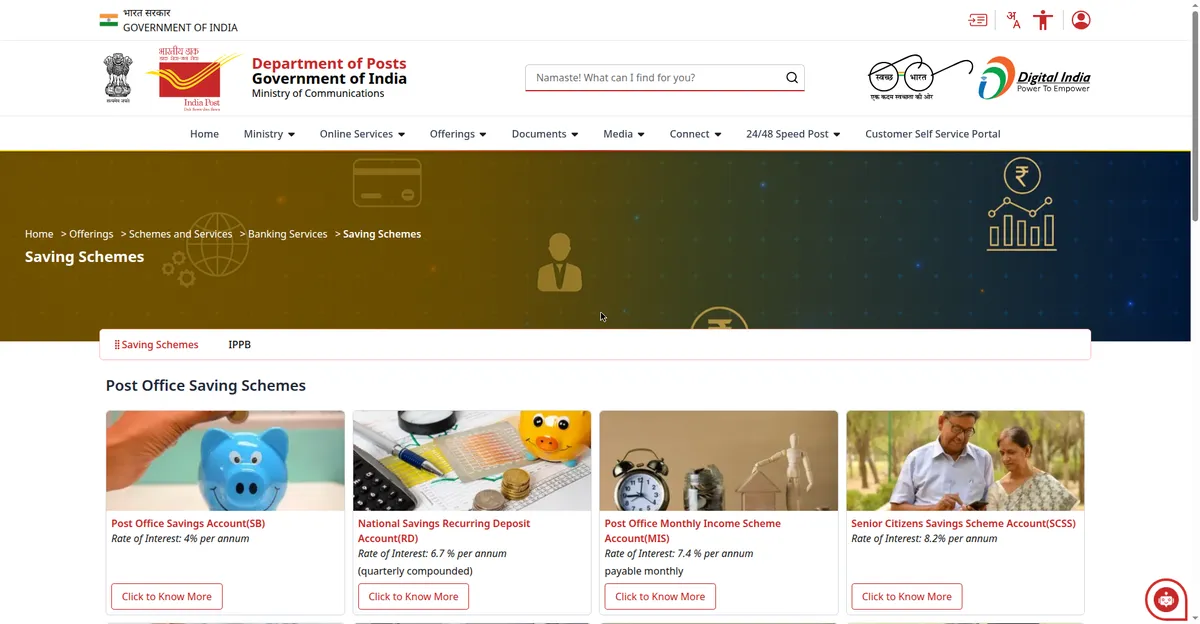Click the Digital India logo
The width and height of the screenshot is (1200, 624).
[1034, 78]
